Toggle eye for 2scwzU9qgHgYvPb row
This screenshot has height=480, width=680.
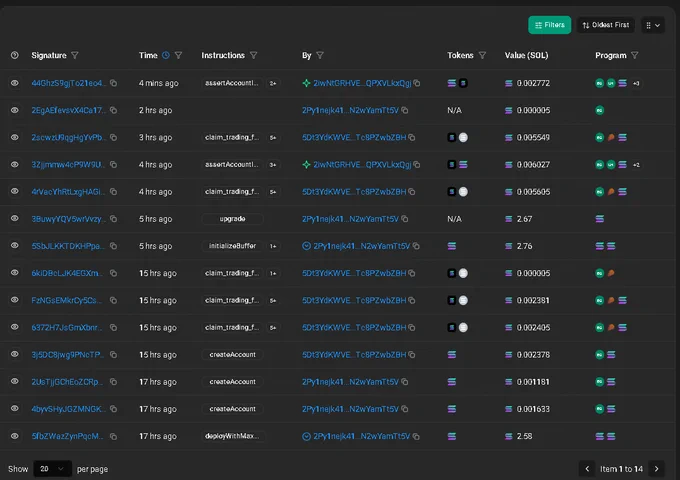pos(15,137)
